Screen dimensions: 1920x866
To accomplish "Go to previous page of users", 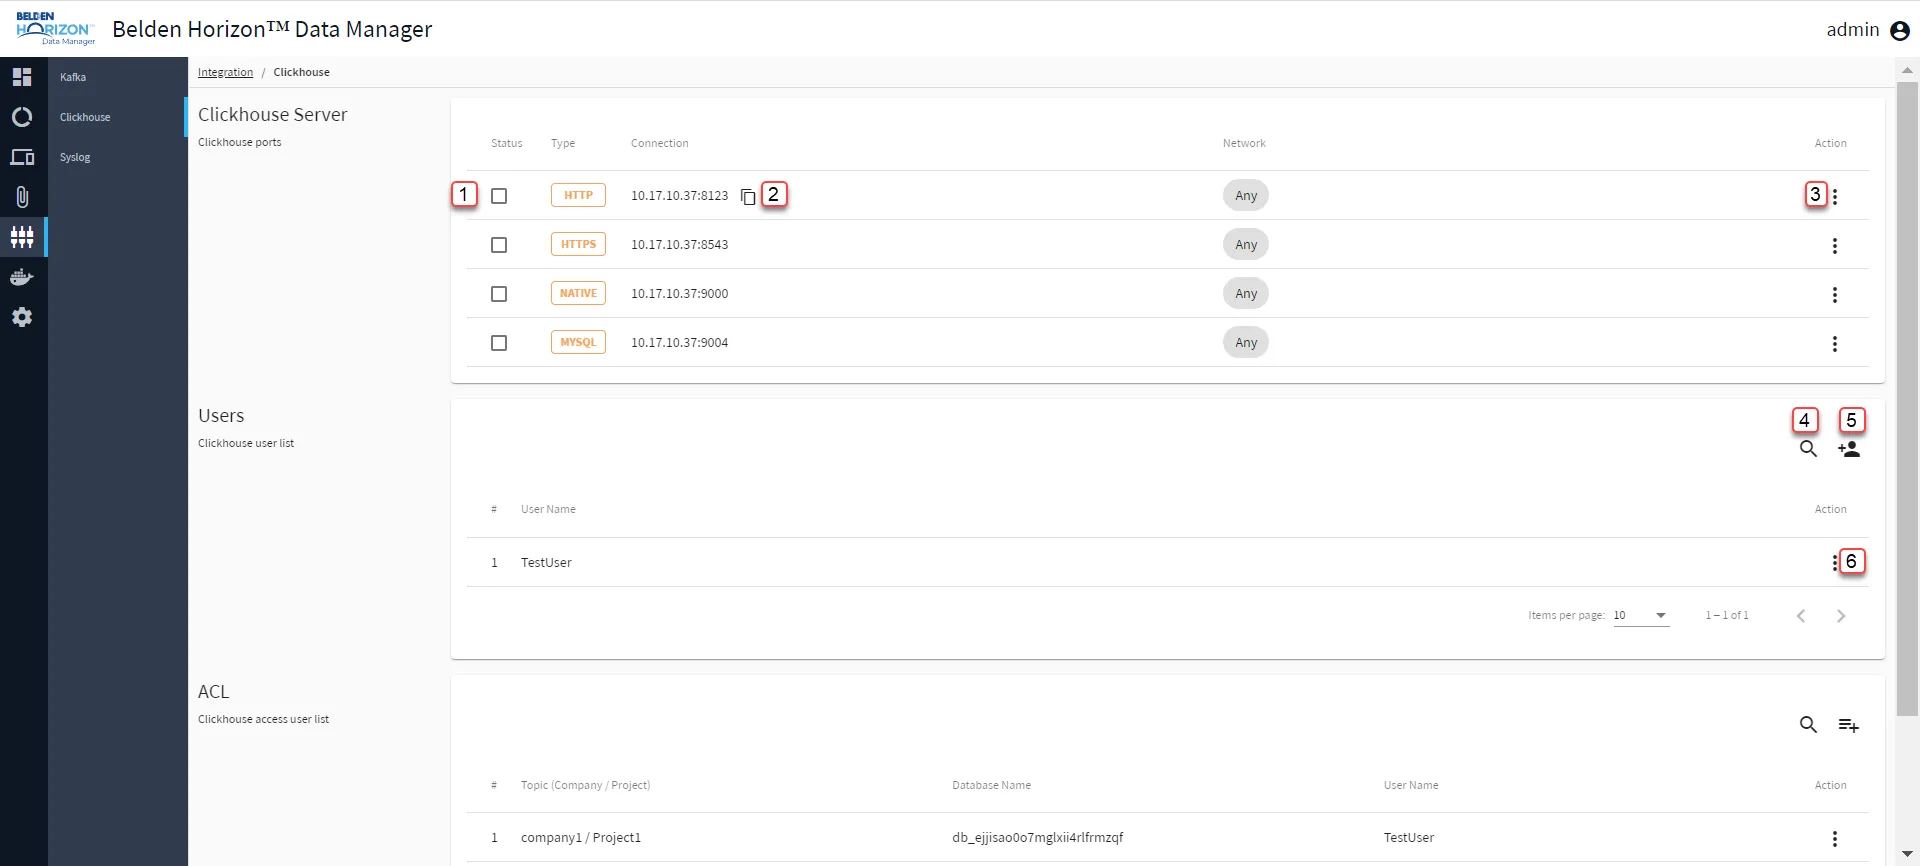I will [x=1801, y=616].
